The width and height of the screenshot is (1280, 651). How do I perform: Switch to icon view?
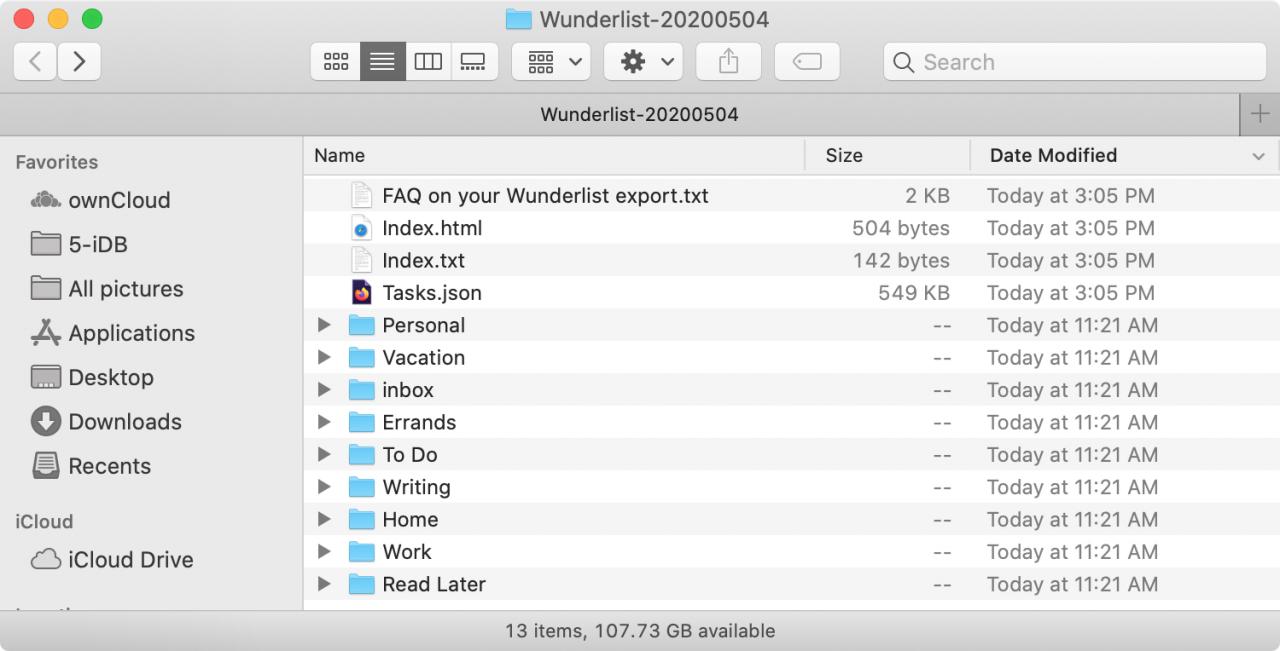click(336, 62)
